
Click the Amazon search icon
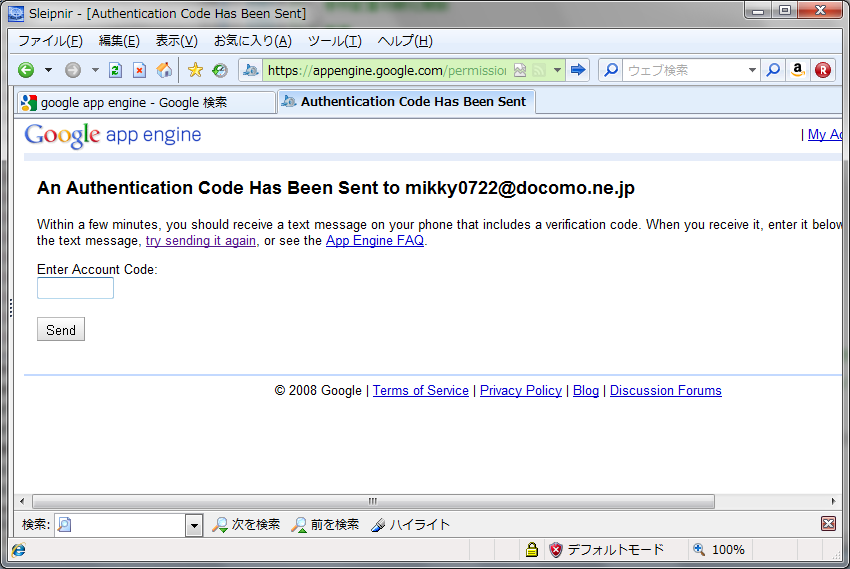coord(797,70)
